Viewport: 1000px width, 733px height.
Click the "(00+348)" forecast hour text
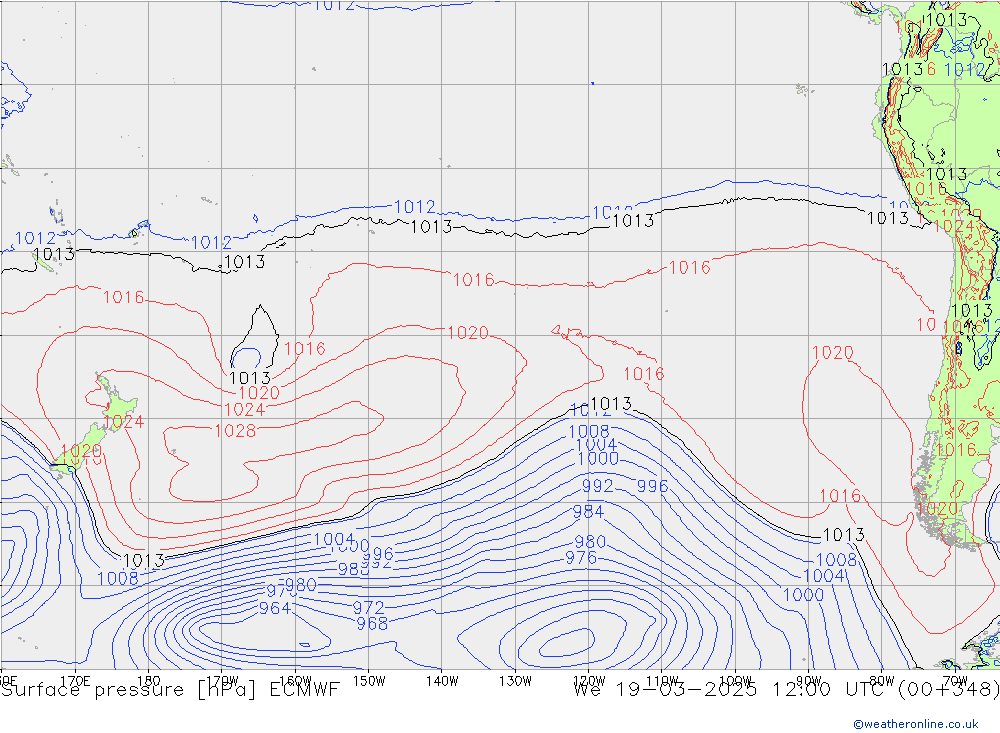(x=950, y=689)
